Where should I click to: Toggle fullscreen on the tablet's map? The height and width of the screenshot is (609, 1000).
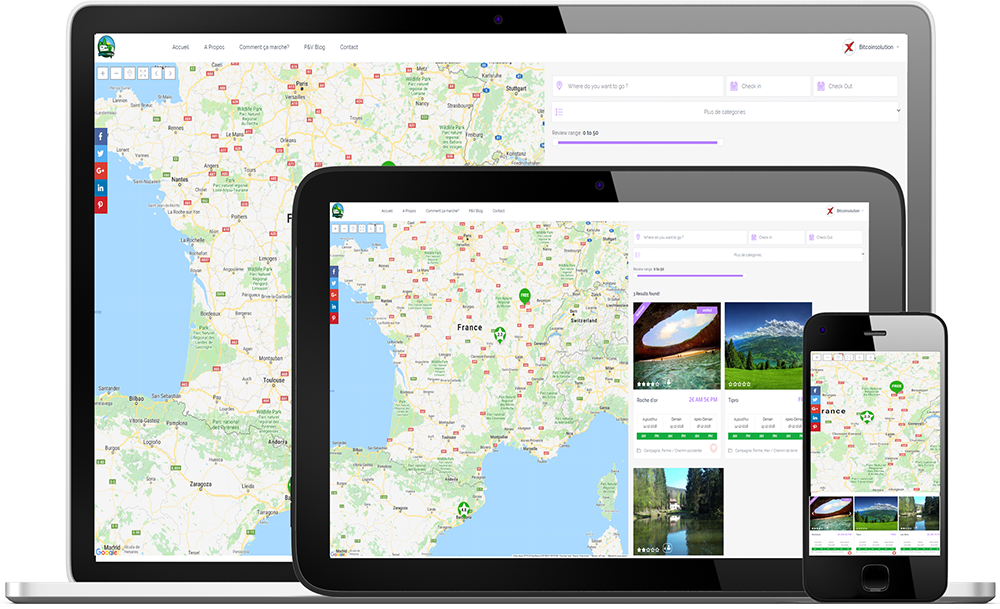click(362, 228)
